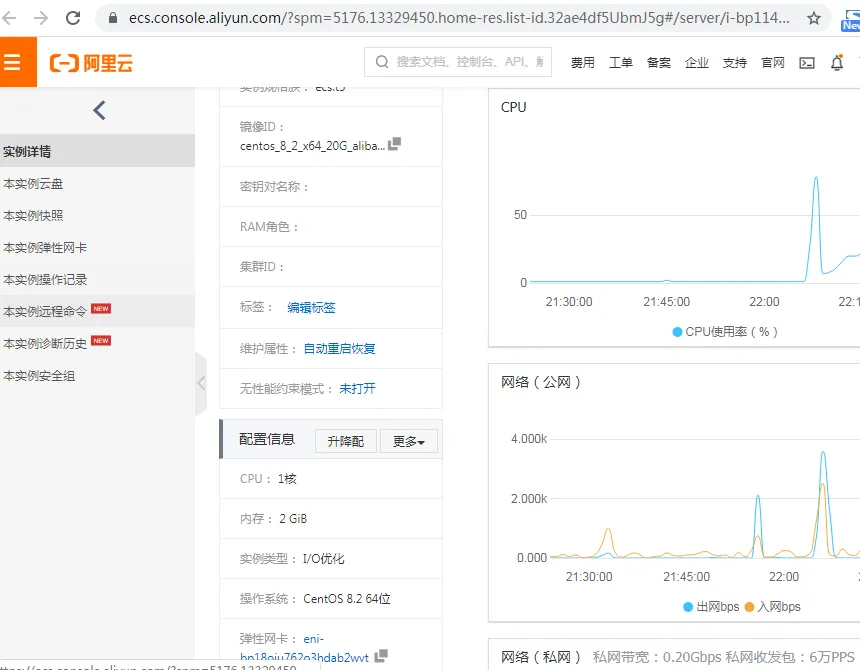Click the 2 GiB memory value
This screenshot has height=670, width=860.
click(x=293, y=519)
